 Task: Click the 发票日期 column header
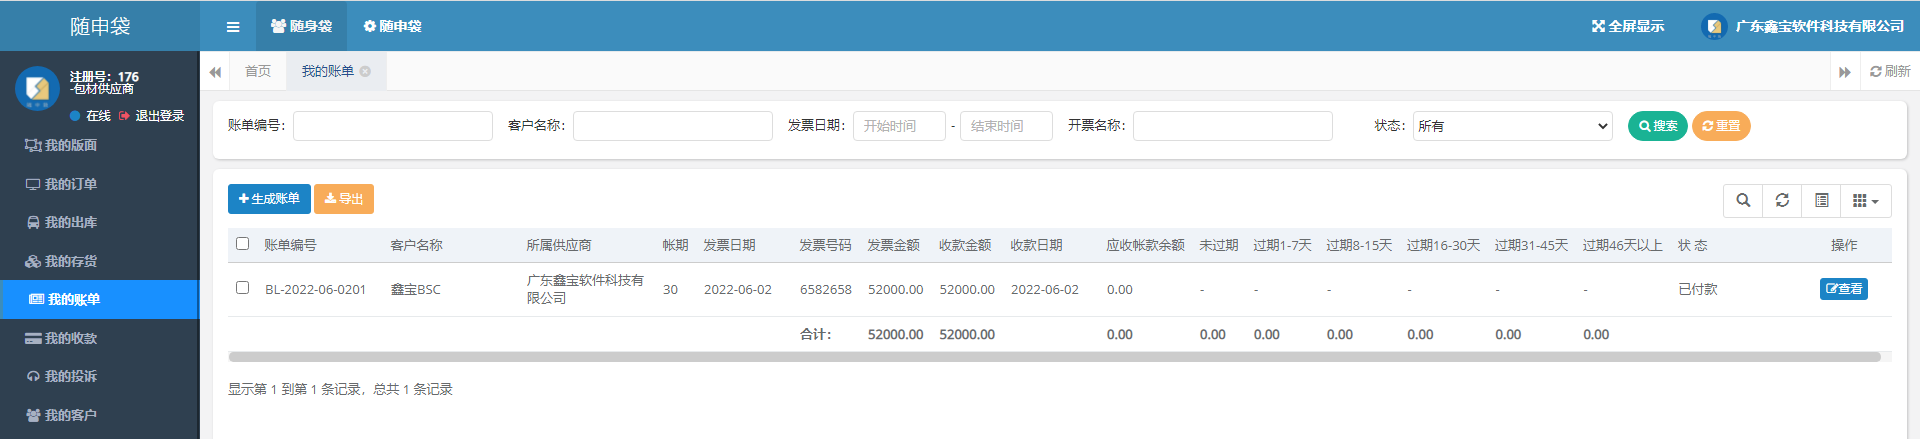[729, 245]
